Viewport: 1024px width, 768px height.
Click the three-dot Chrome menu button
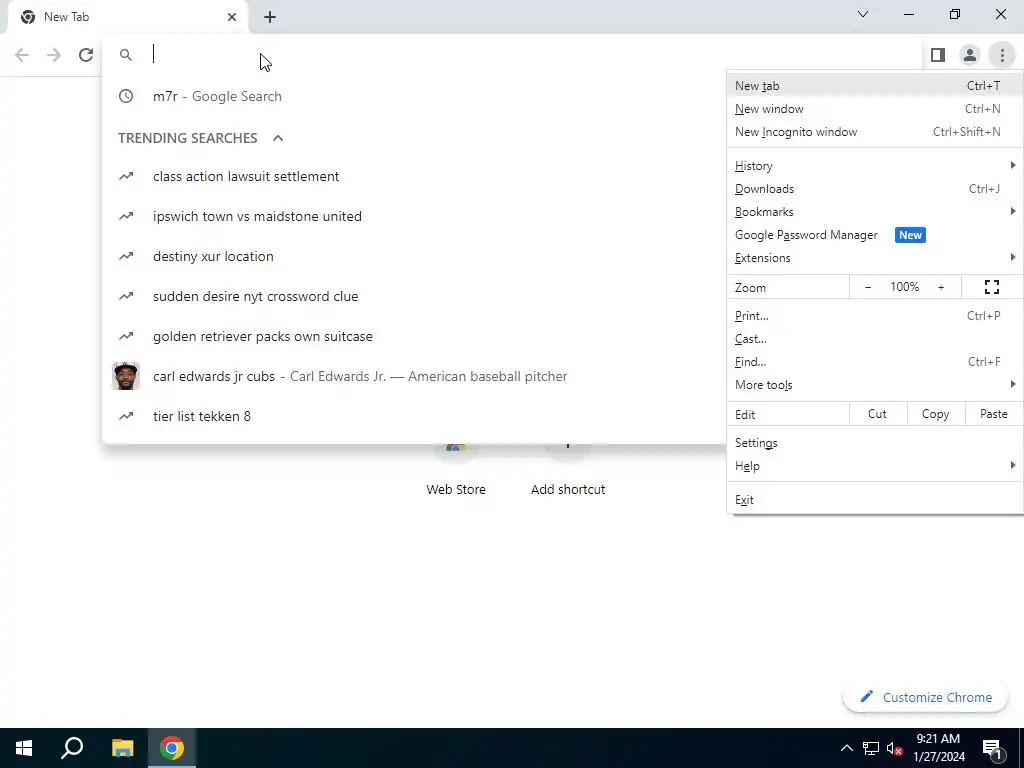pyautogui.click(x=1002, y=55)
